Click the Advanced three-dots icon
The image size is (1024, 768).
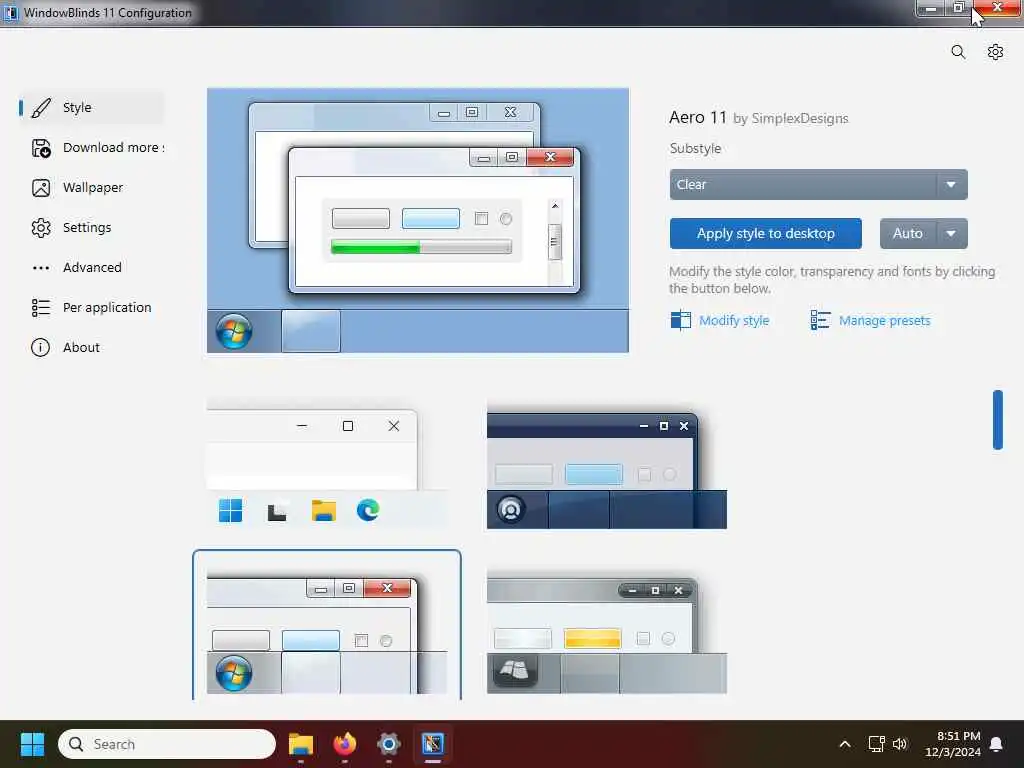[40, 268]
